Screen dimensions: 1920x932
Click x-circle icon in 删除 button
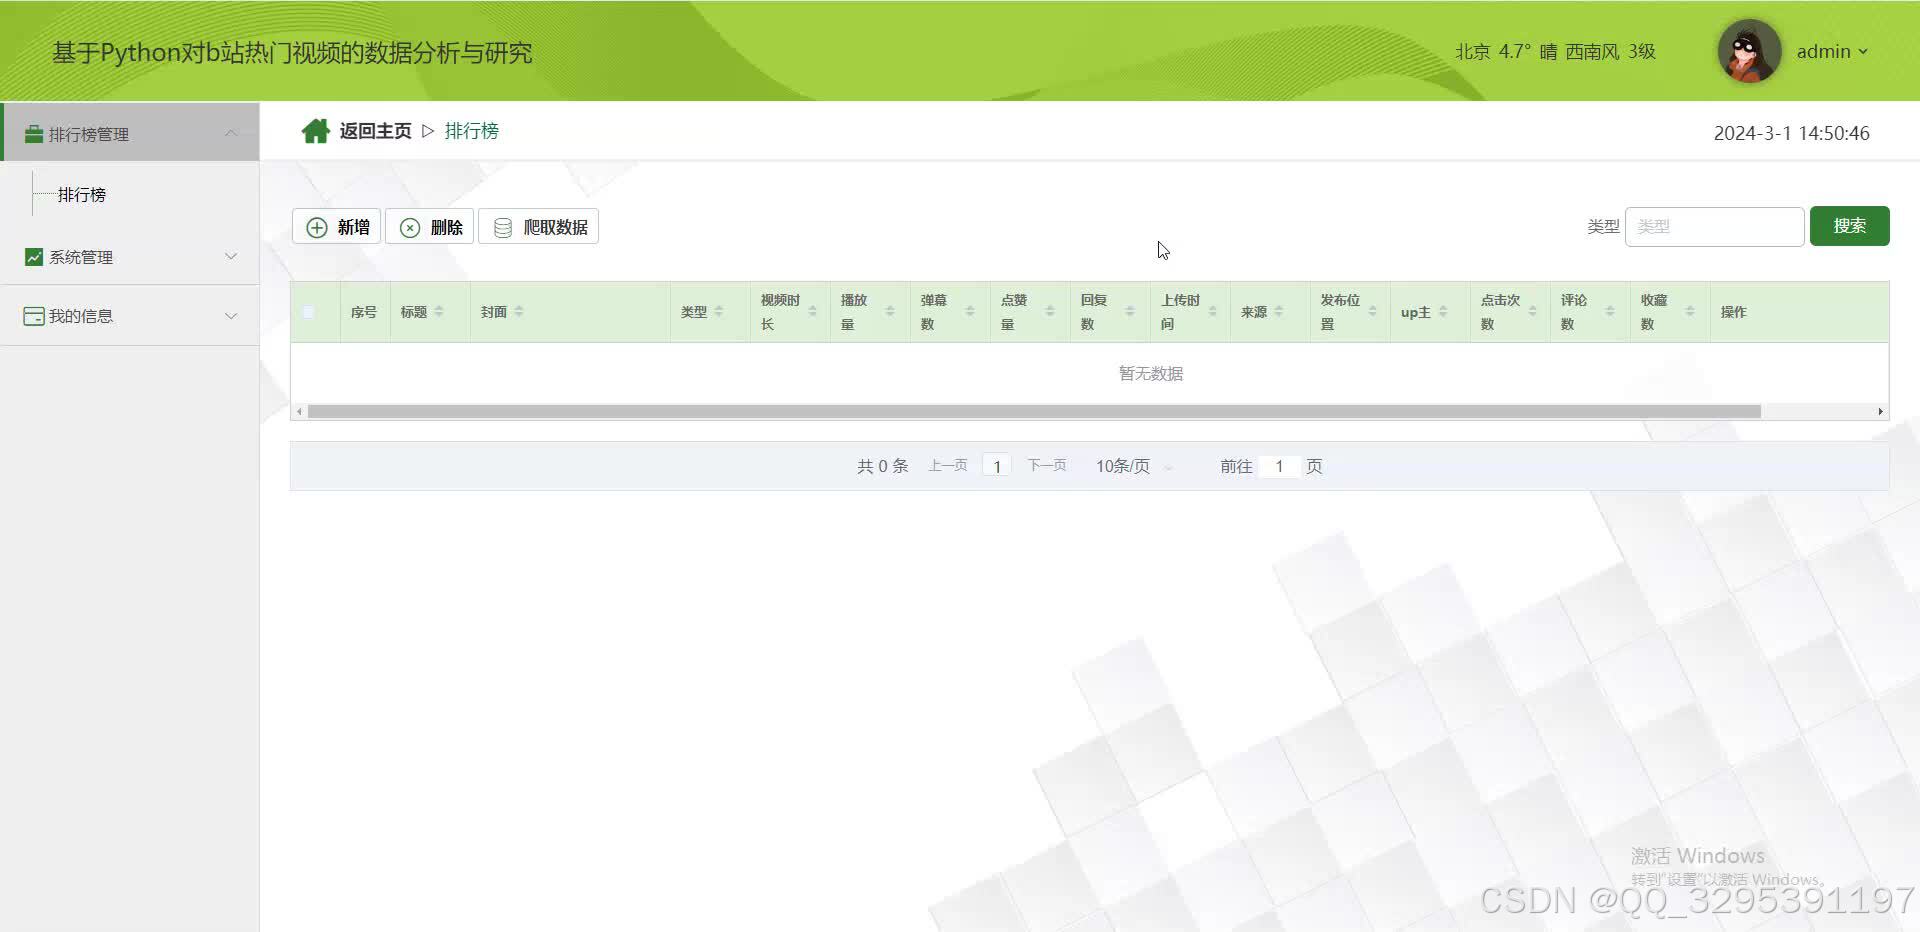click(410, 228)
